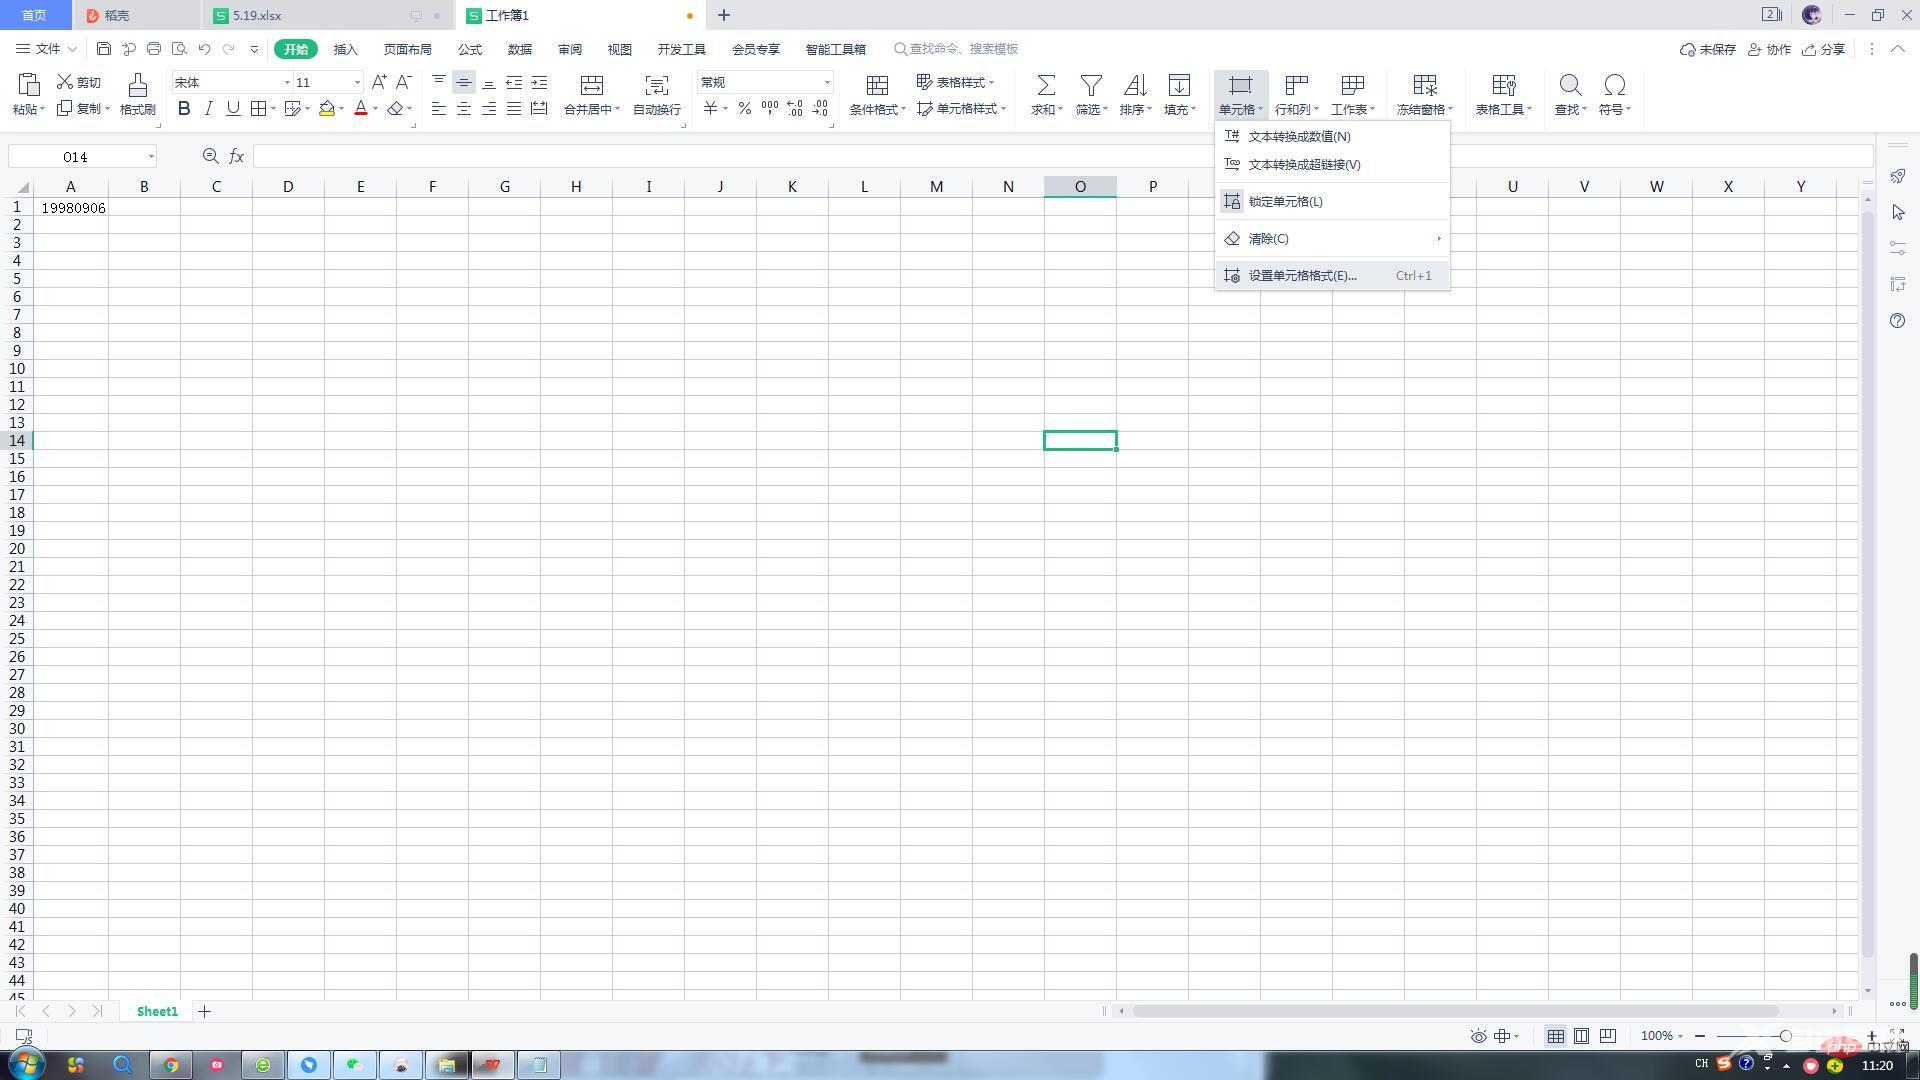Click the zoom slider handle
Viewport: 1920px width, 1080px height.
click(x=1785, y=1036)
